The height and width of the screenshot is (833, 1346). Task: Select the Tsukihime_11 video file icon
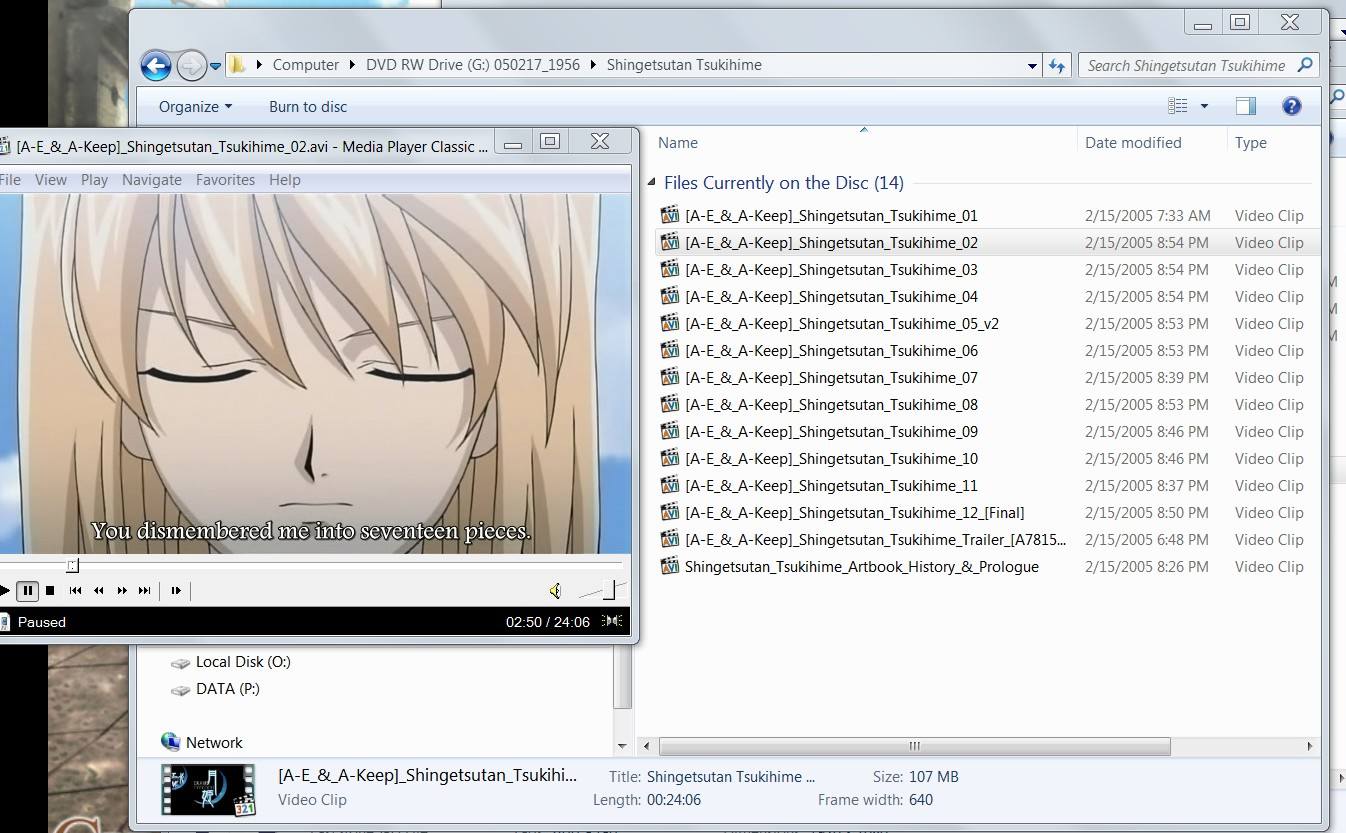[x=670, y=485]
